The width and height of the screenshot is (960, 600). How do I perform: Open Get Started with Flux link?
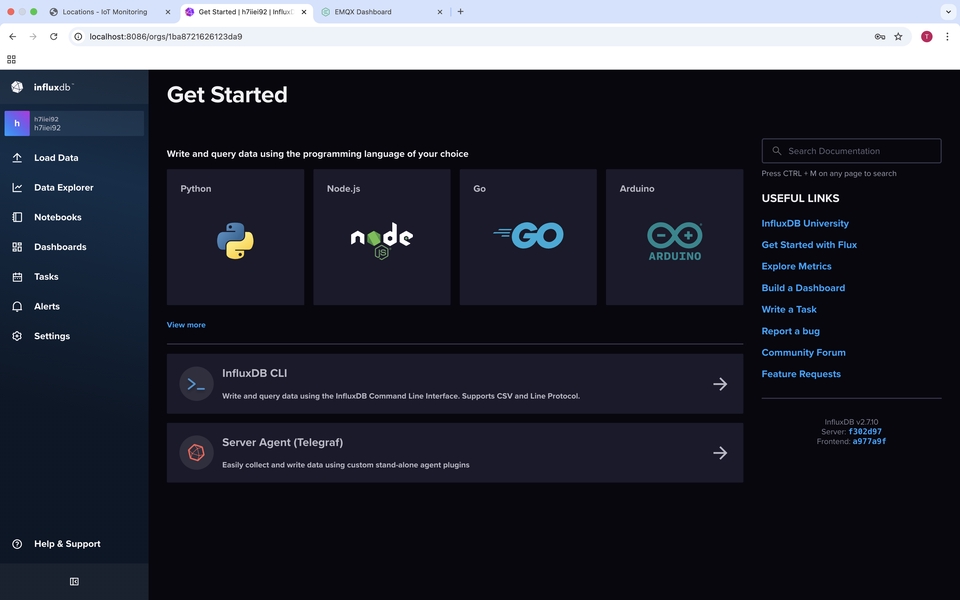[809, 245]
